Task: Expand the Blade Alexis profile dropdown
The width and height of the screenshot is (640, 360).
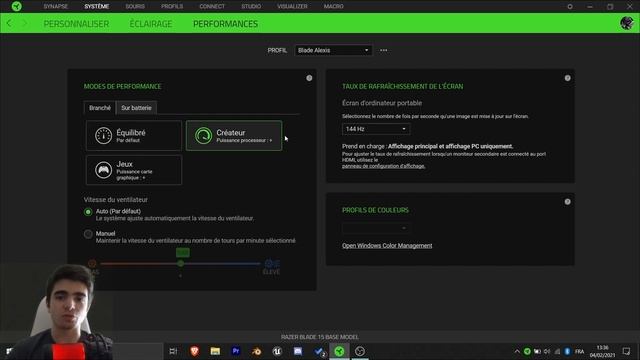Action: (333, 50)
